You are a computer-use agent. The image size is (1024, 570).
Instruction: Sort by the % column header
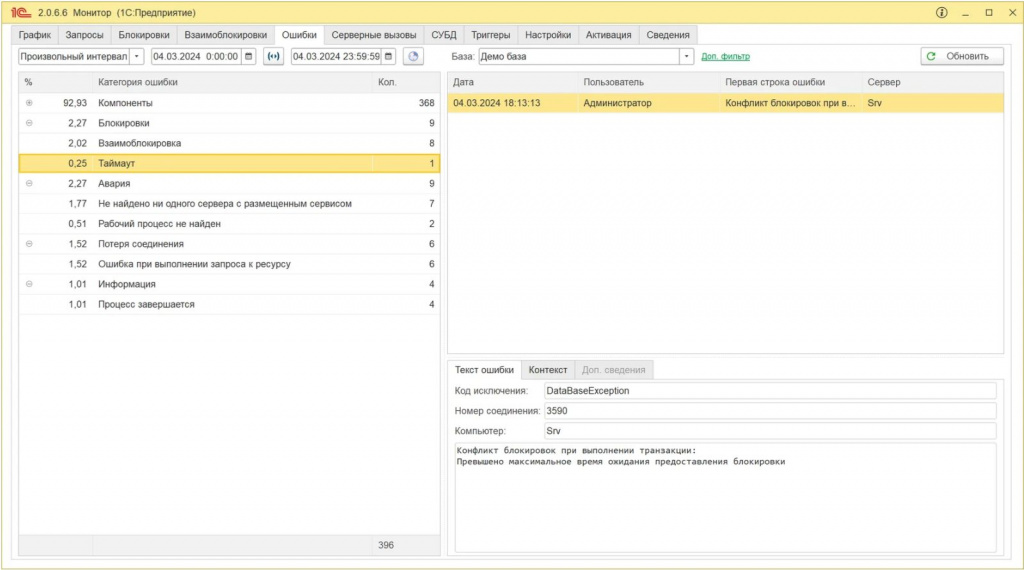56,82
